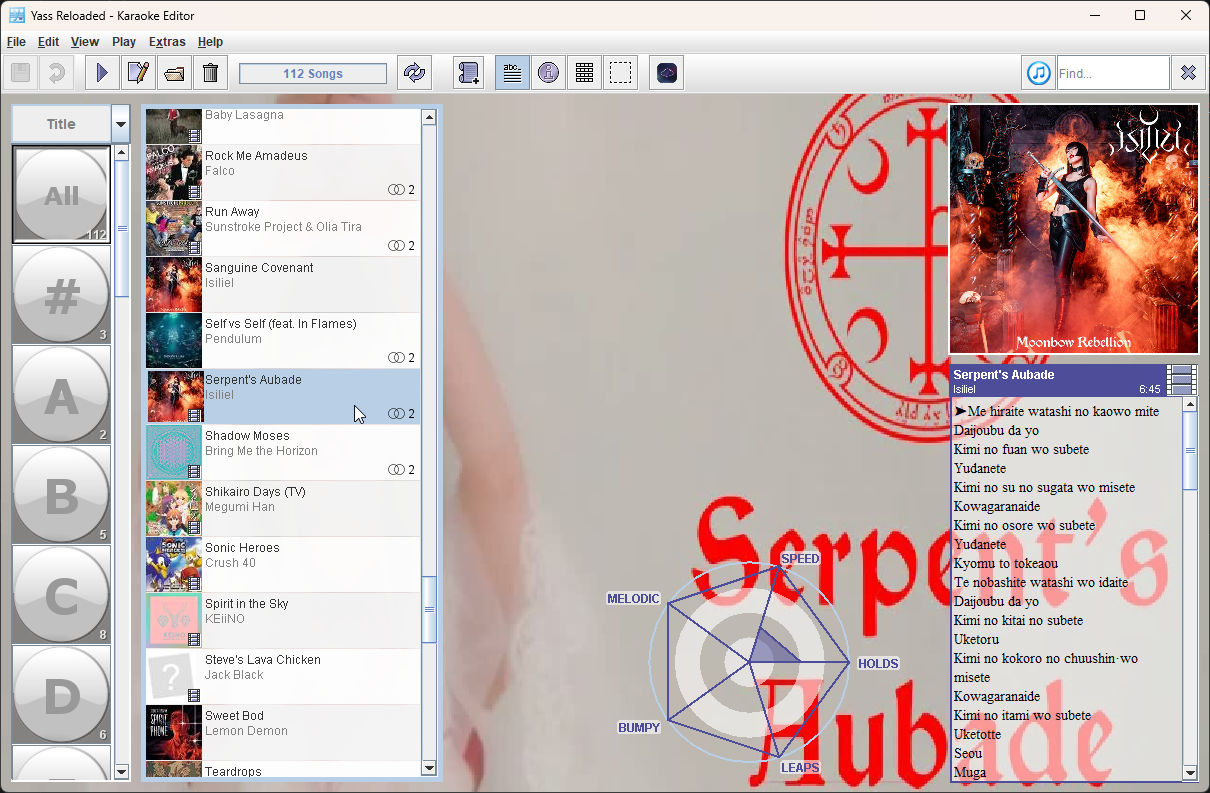The height and width of the screenshot is (793, 1210).
Task: Click the video filmstrip icon on Steve's Lava Chicken
Action: tap(195, 696)
